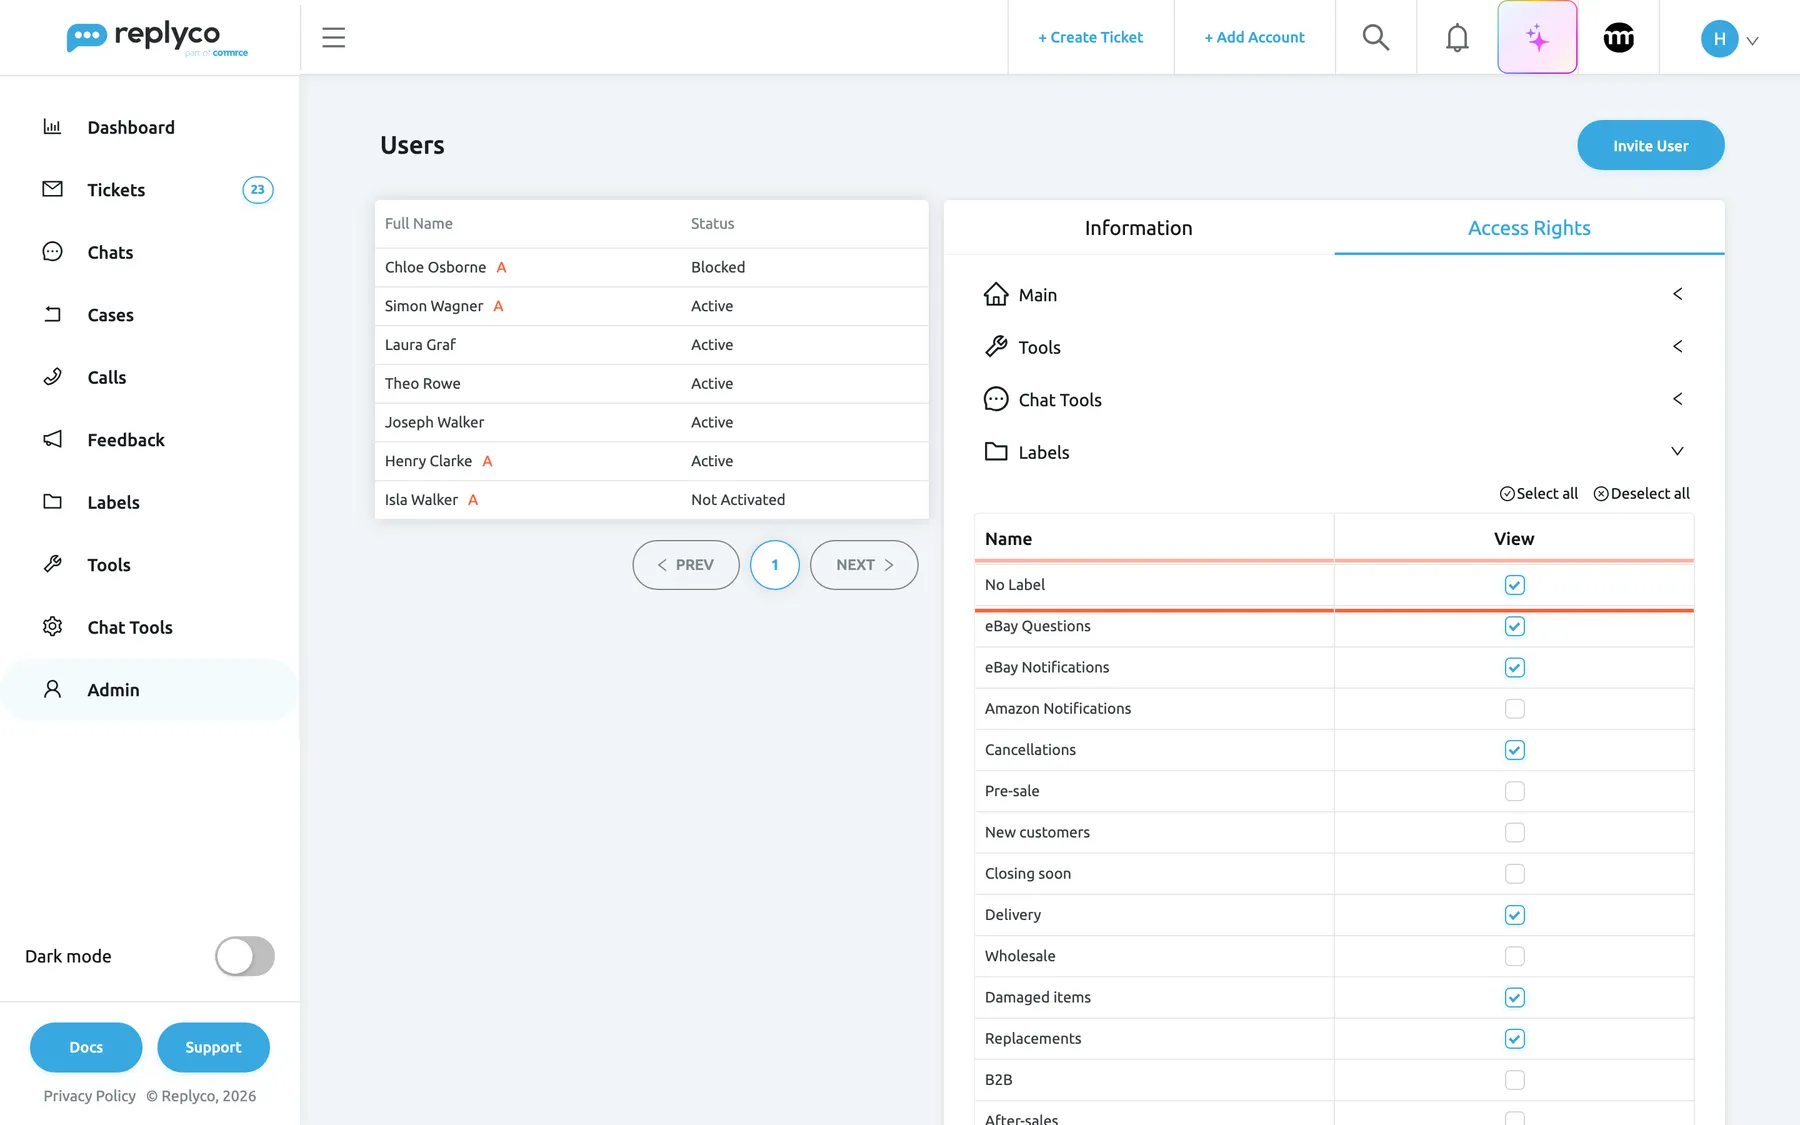Click the sidebar Chat Tools gear icon
The width and height of the screenshot is (1800, 1125).
[x=53, y=626]
